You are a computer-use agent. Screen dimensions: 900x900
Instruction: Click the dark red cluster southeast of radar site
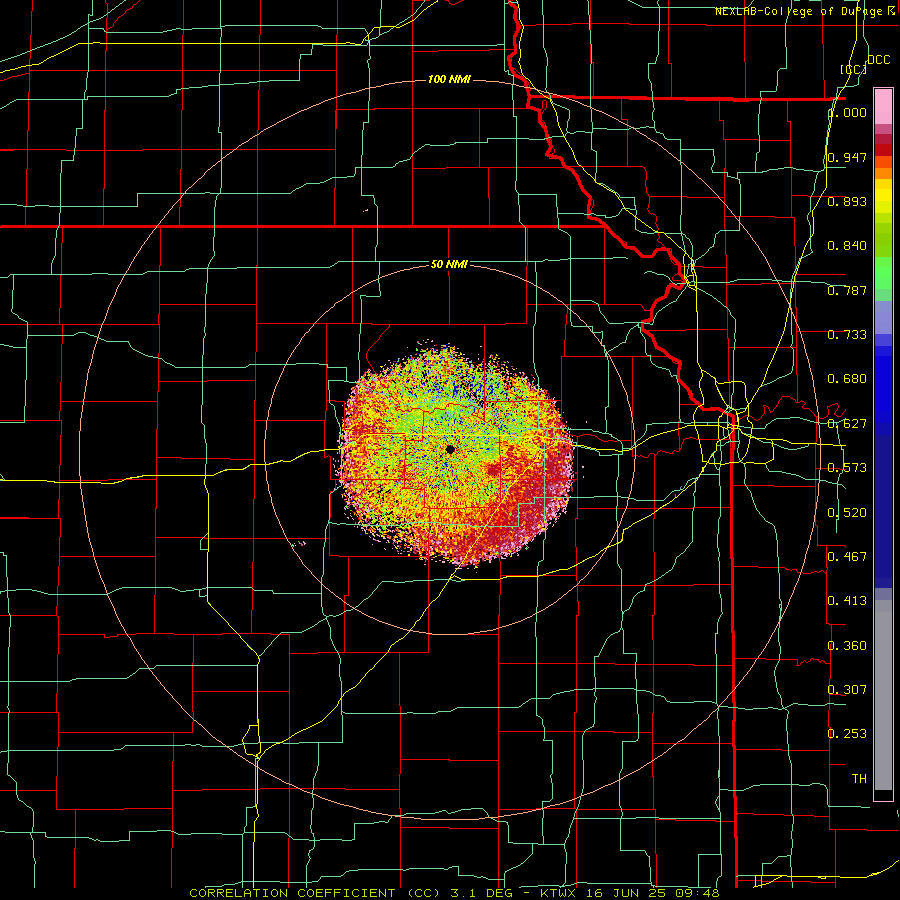click(x=493, y=471)
